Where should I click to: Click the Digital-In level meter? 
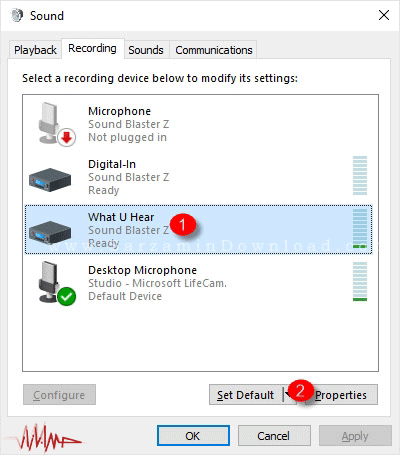360,175
